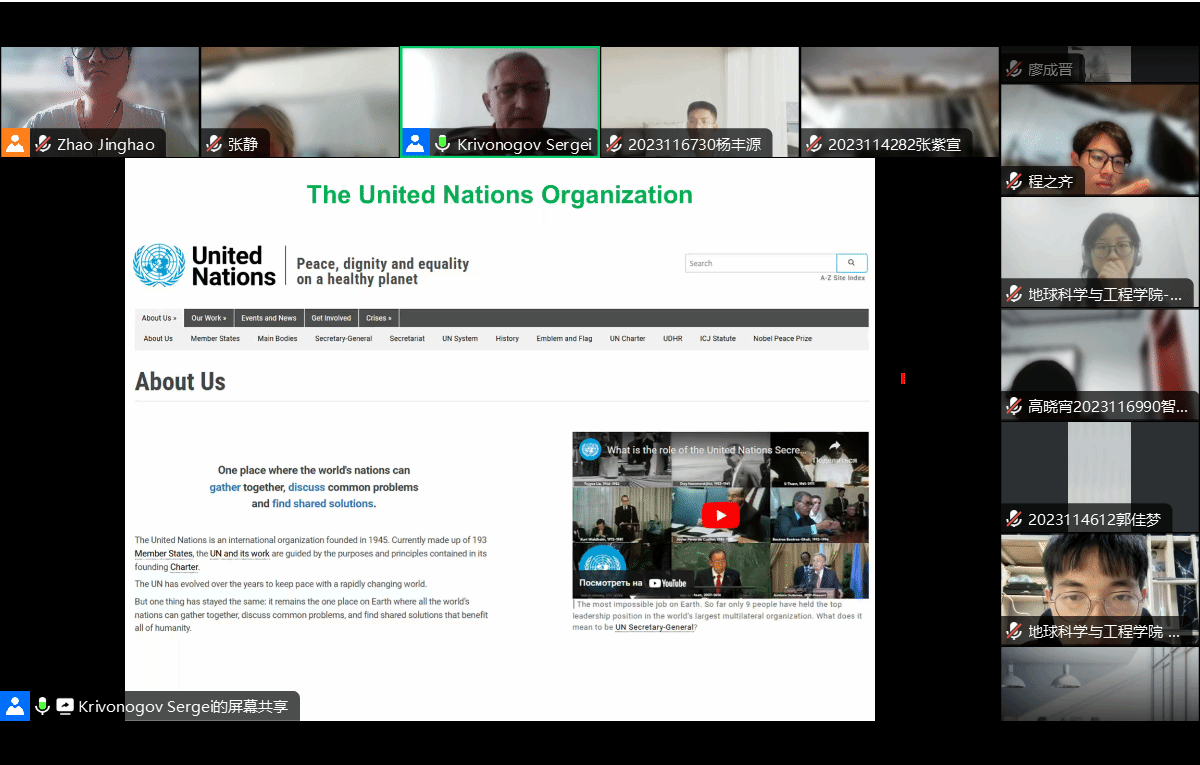Screen dimensions: 1200x765
Task: Expand the About Us menu
Action: coord(158,318)
